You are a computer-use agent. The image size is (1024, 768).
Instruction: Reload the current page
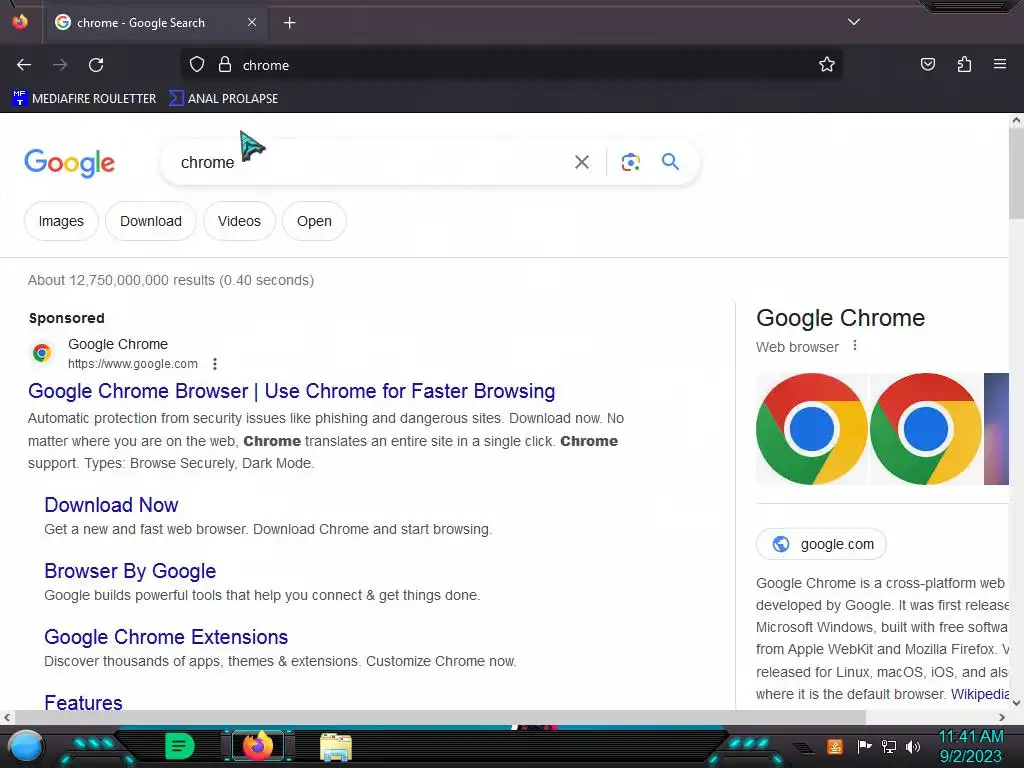coord(96,65)
